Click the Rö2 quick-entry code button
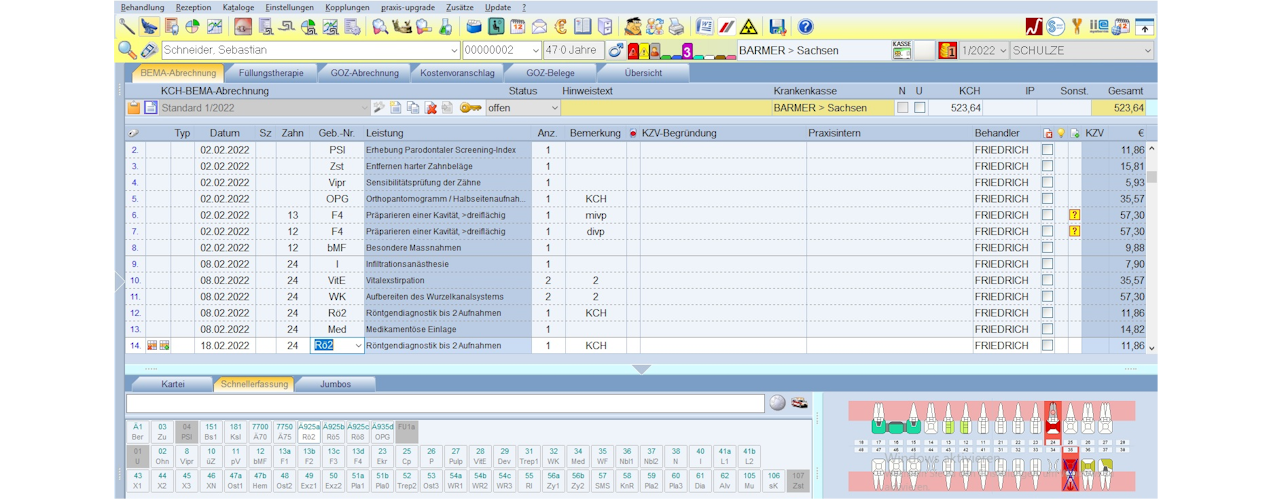This screenshot has height=500, width=1269. [308, 432]
